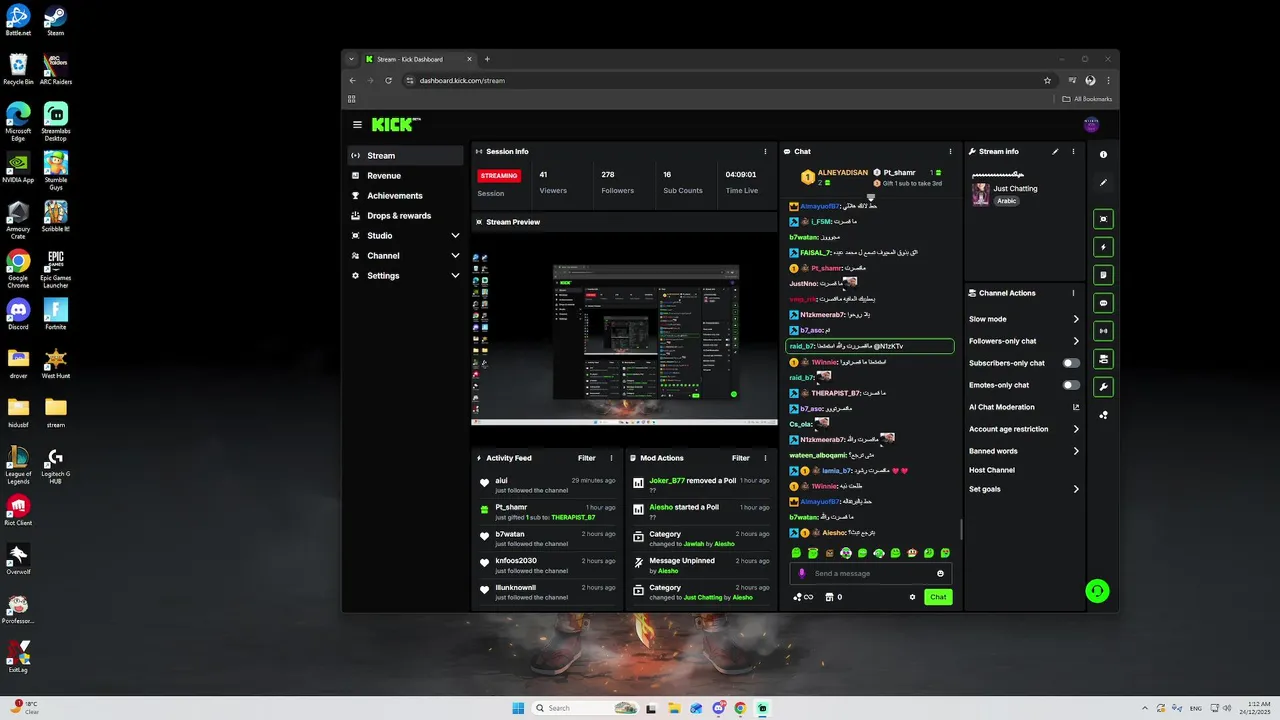Click the info icon in right toolbar
This screenshot has width=1280, height=720.
[1104, 155]
